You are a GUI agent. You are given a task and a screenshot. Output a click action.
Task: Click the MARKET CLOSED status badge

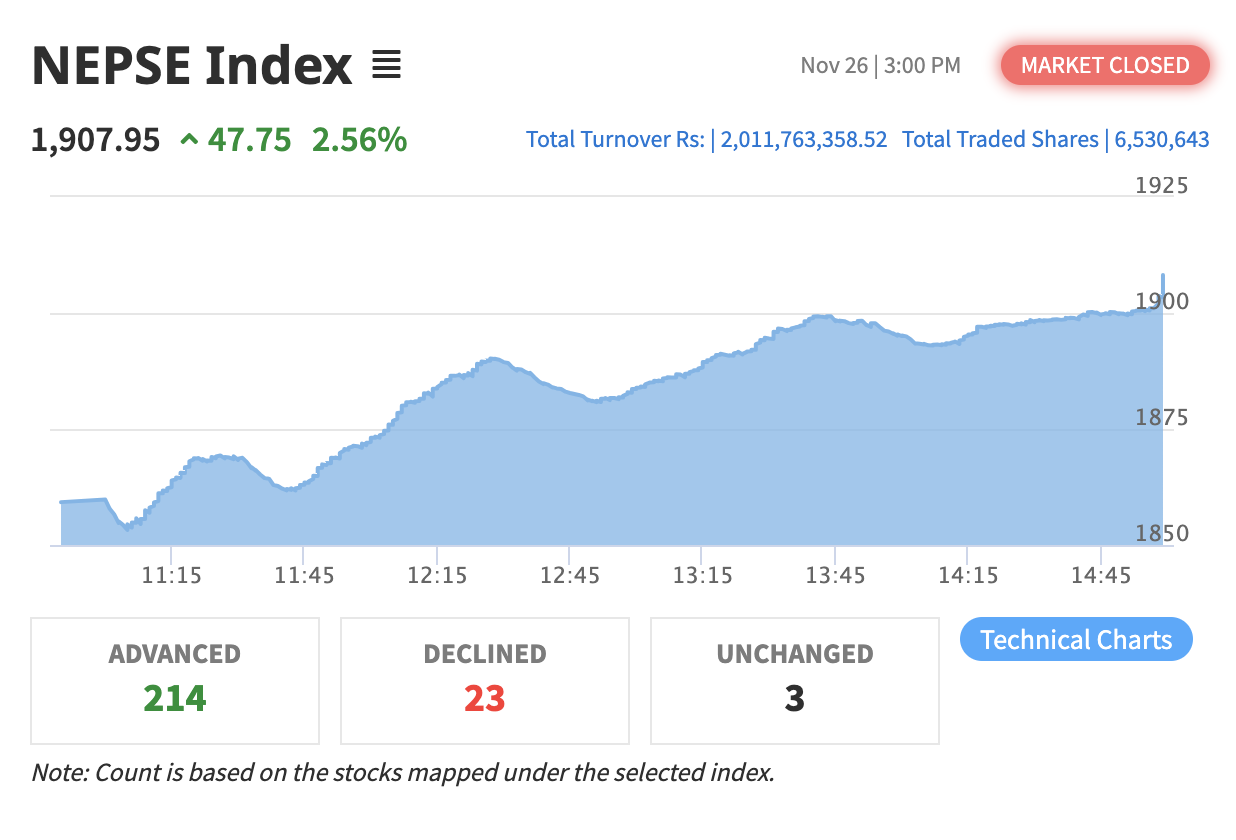click(1105, 66)
